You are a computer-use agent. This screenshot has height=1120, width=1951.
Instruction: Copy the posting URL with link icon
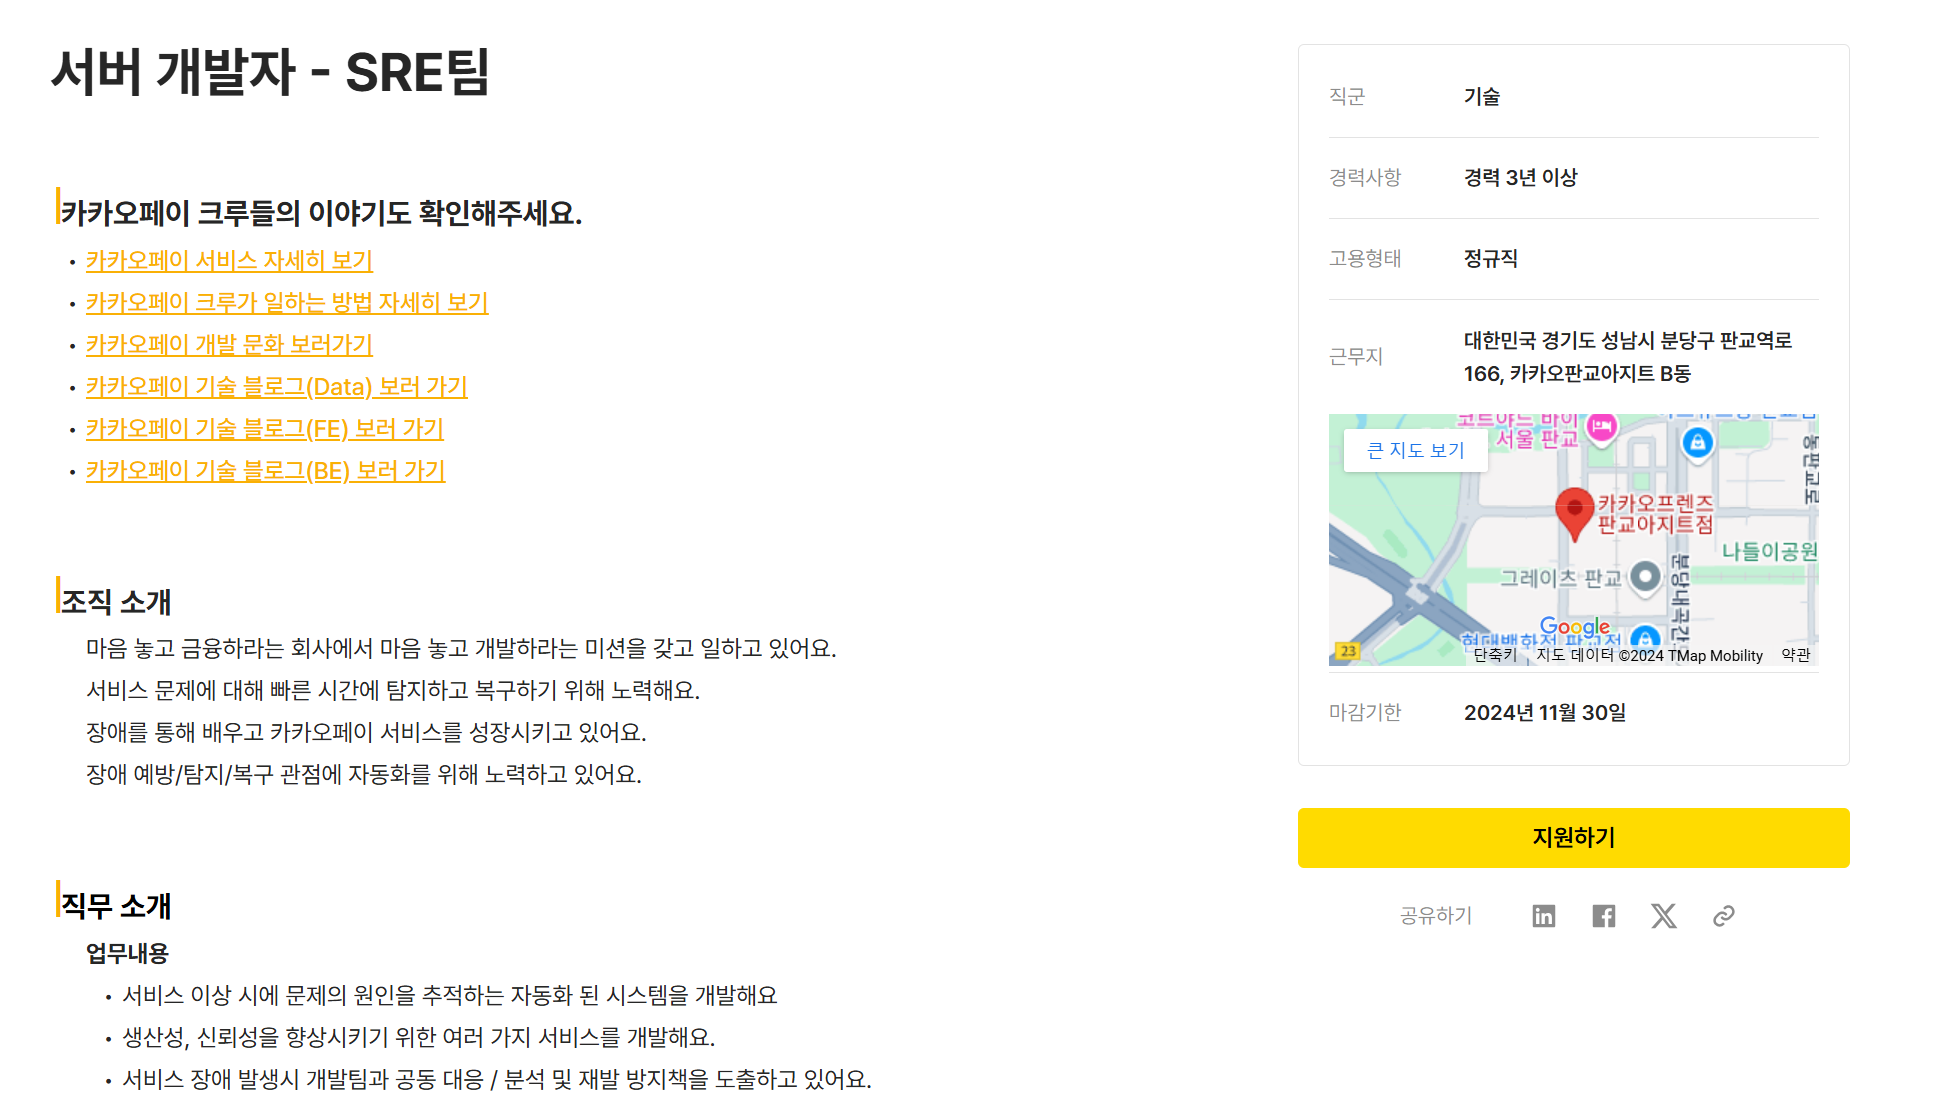1723,916
